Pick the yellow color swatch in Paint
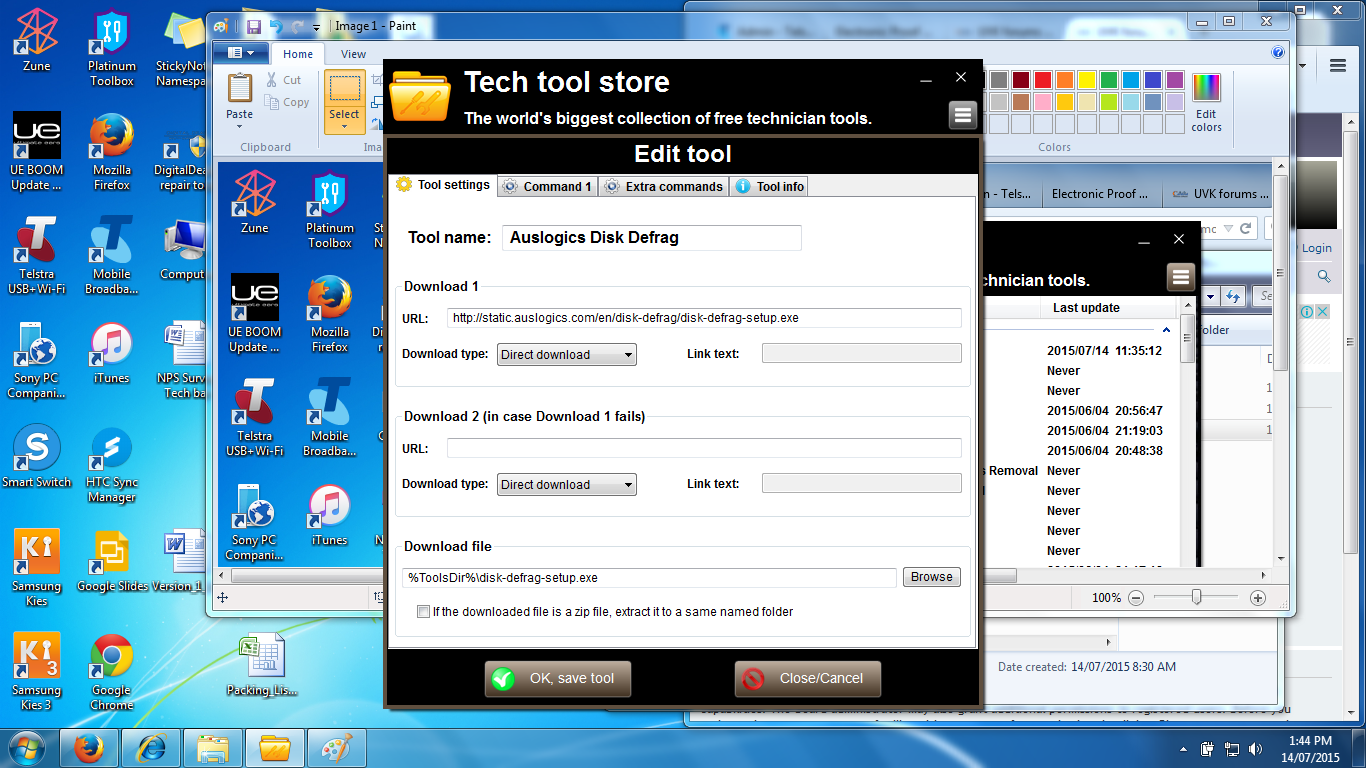This screenshot has height=768, width=1366. point(1086,80)
